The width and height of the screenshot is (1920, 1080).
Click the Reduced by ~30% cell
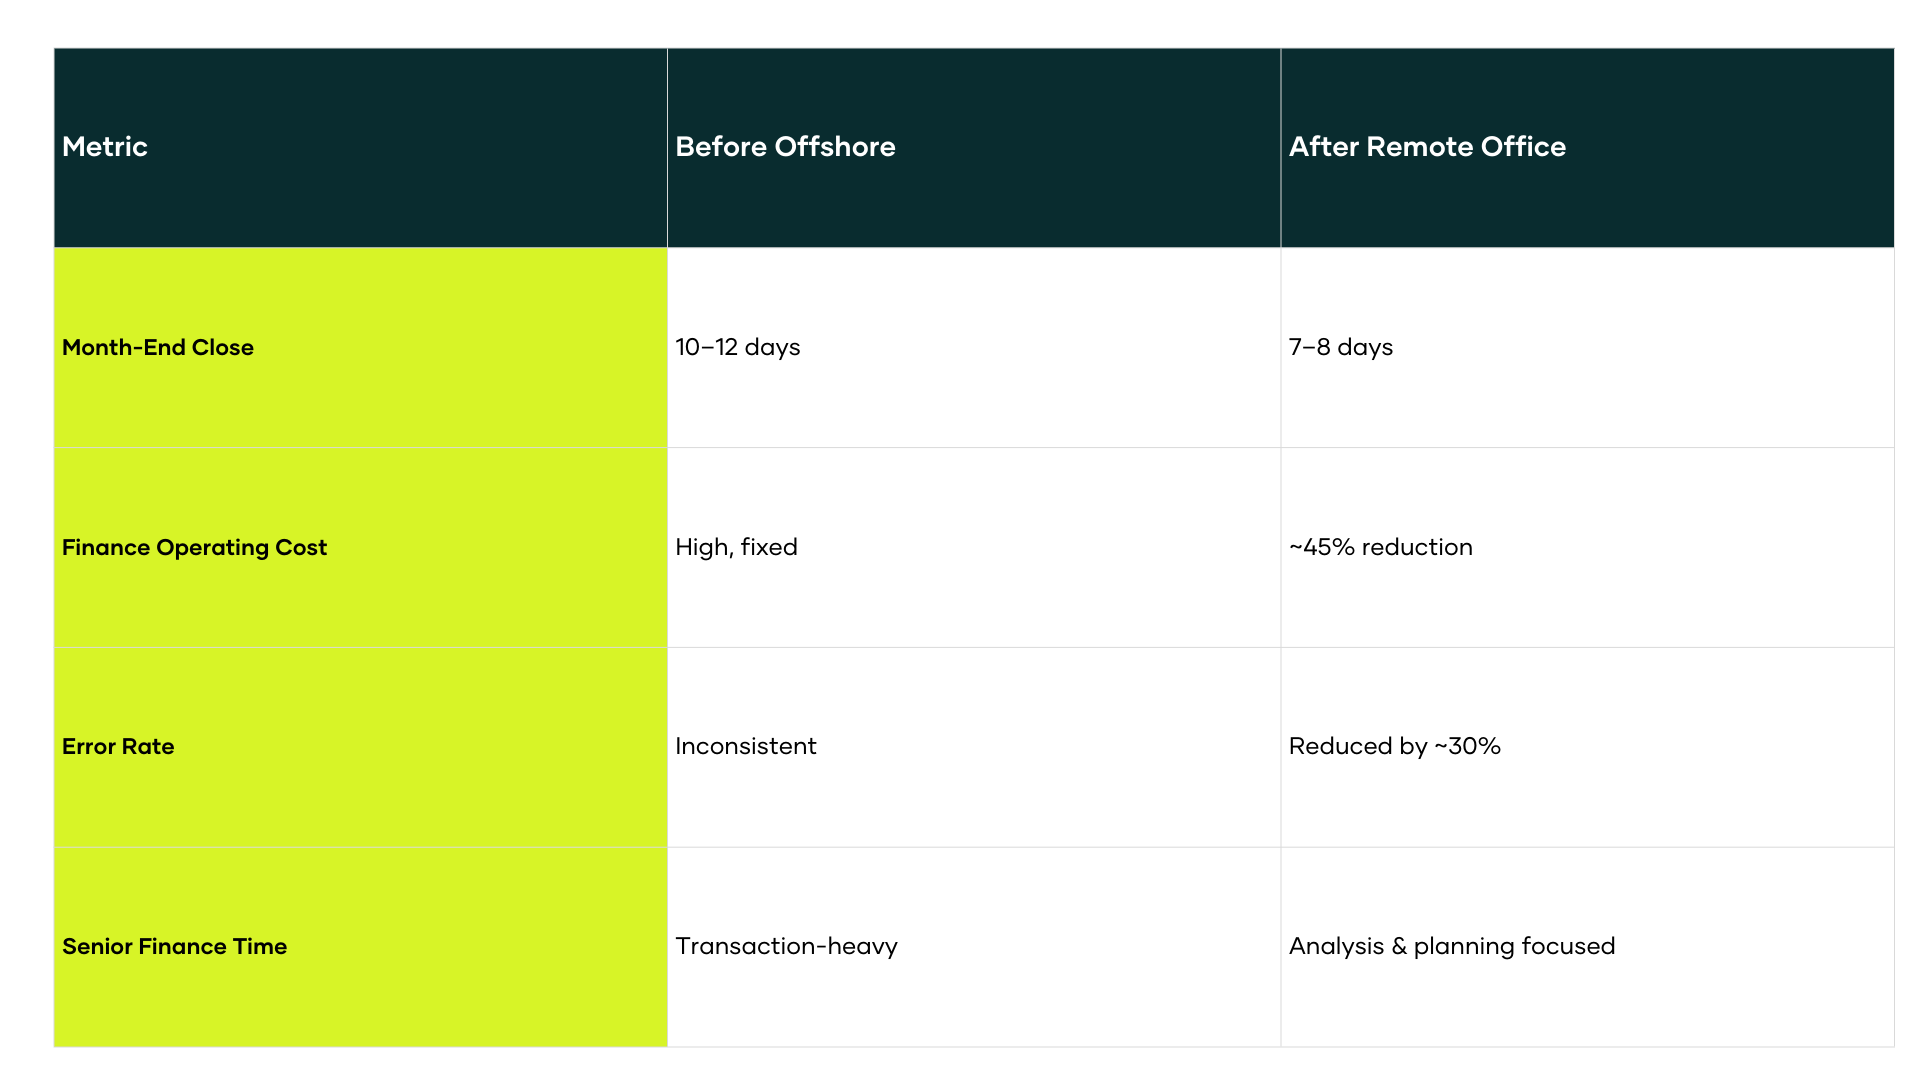tap(1394, 746)
